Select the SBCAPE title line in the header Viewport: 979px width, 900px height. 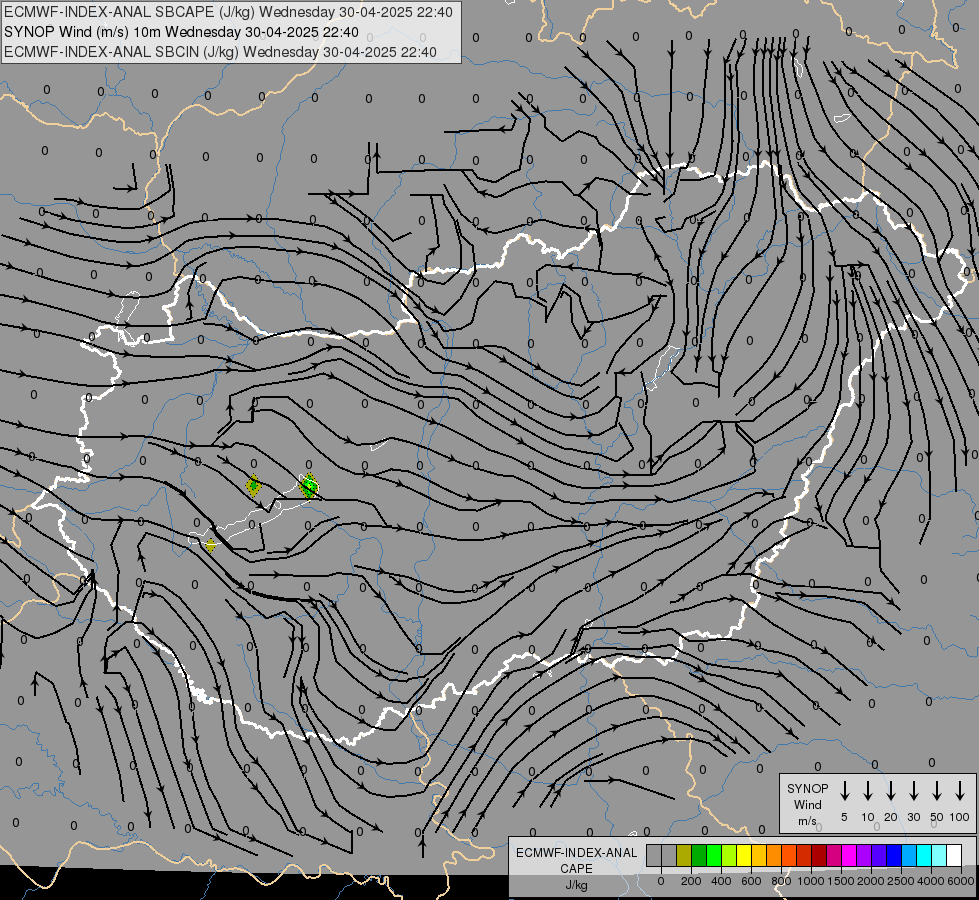tap(229, 12)
